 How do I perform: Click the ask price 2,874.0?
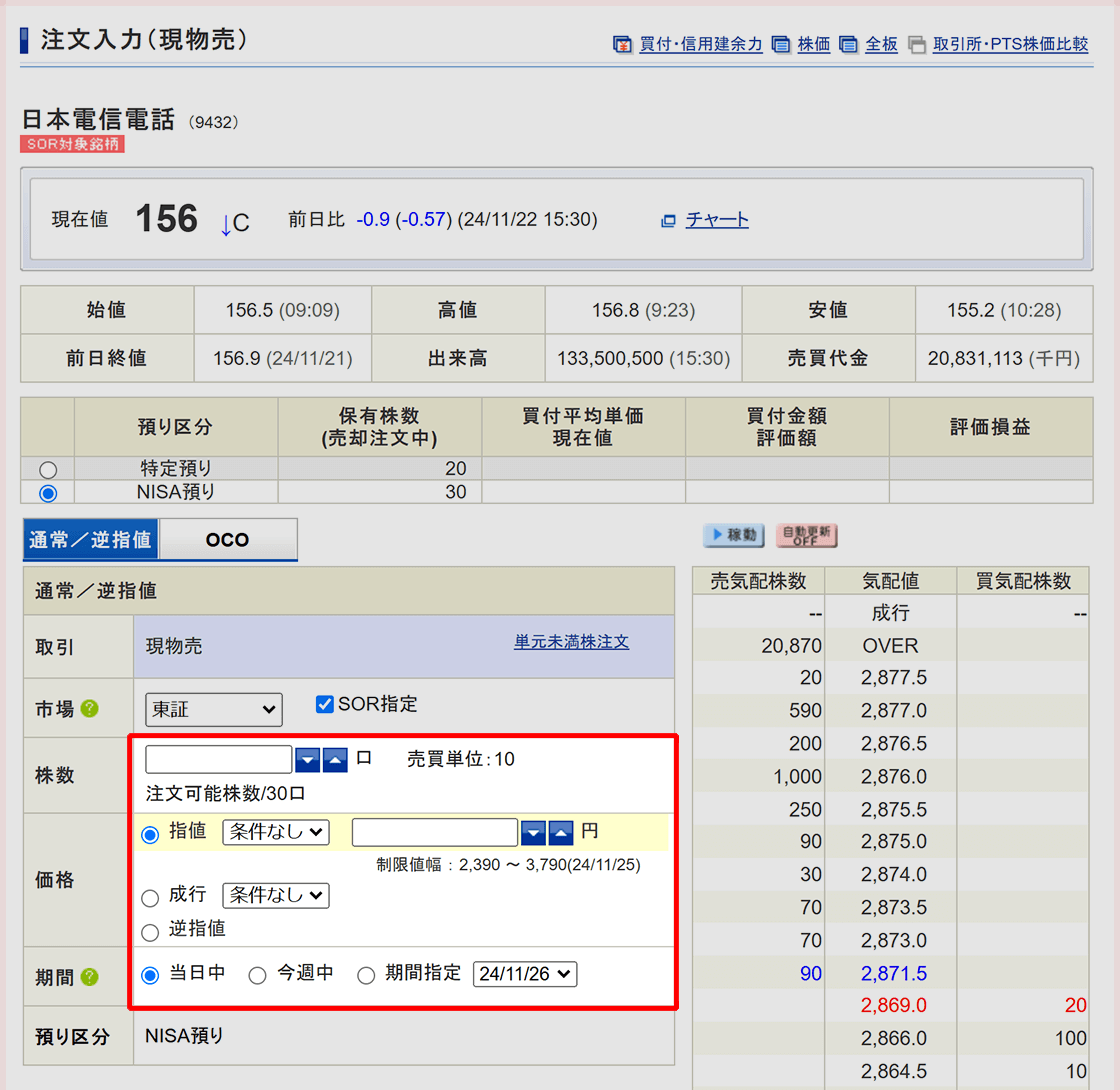coord(894,874)
